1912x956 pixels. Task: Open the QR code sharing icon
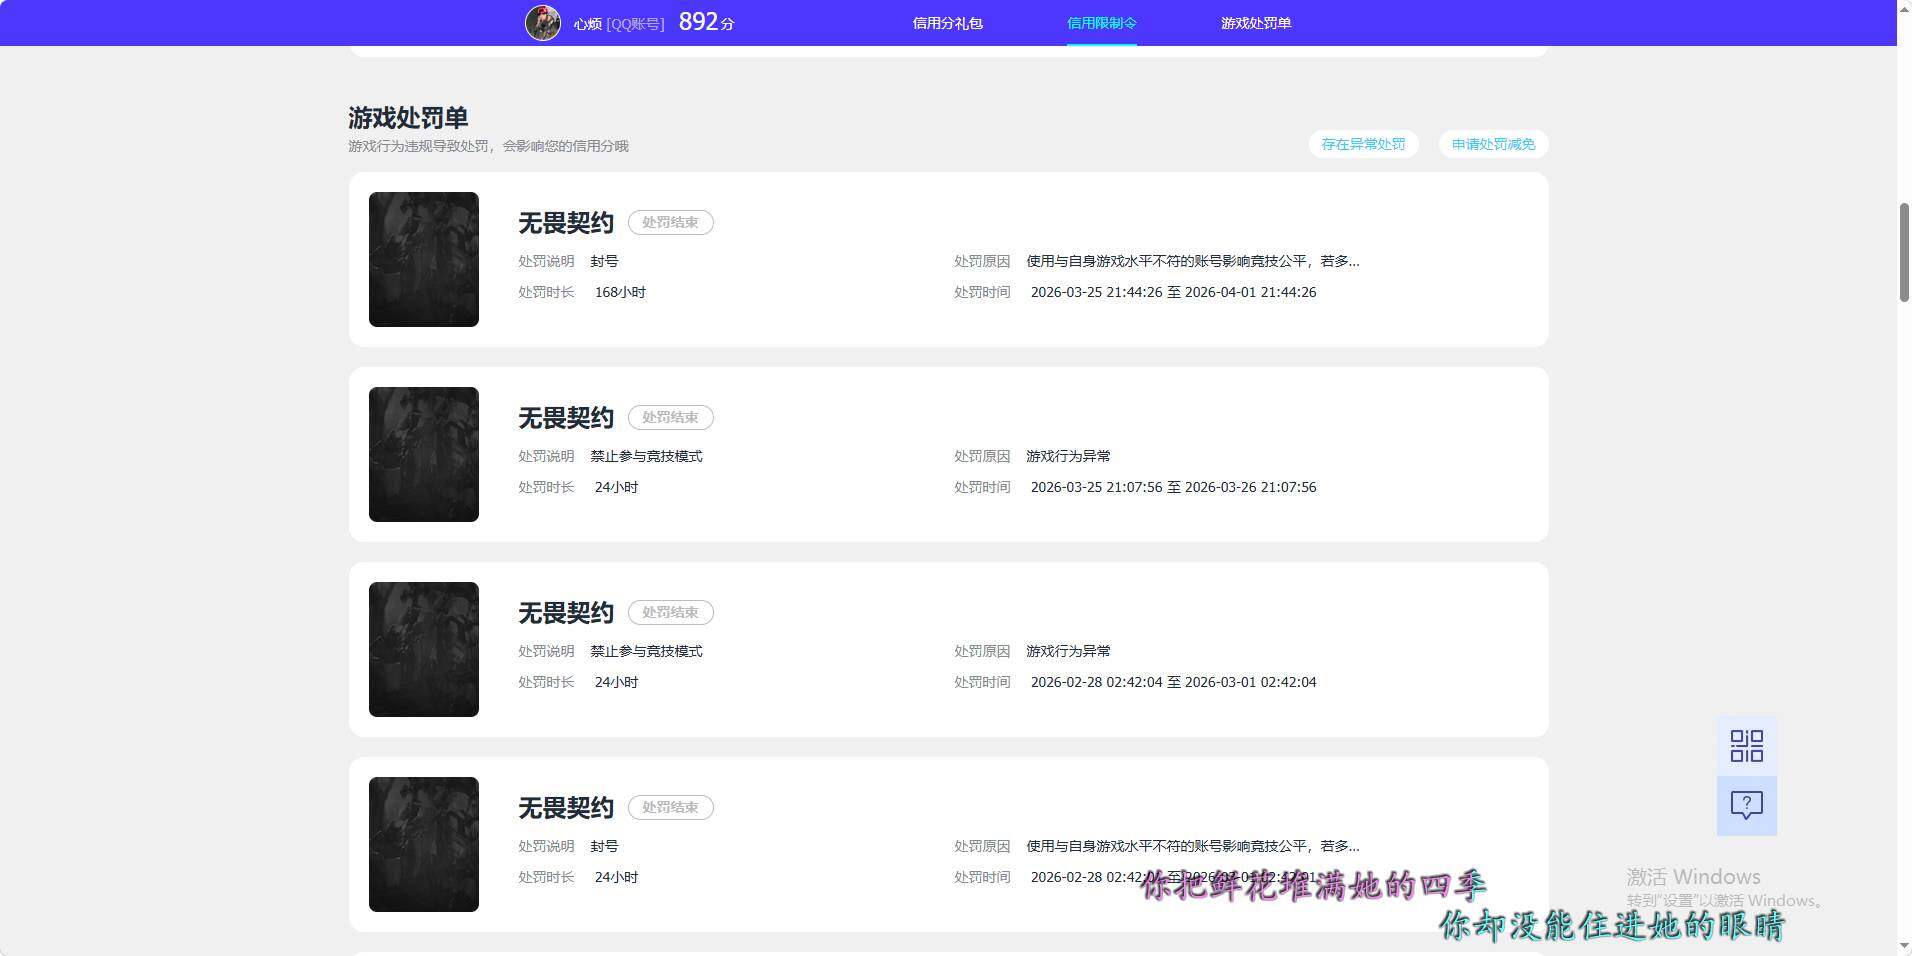1746,745
